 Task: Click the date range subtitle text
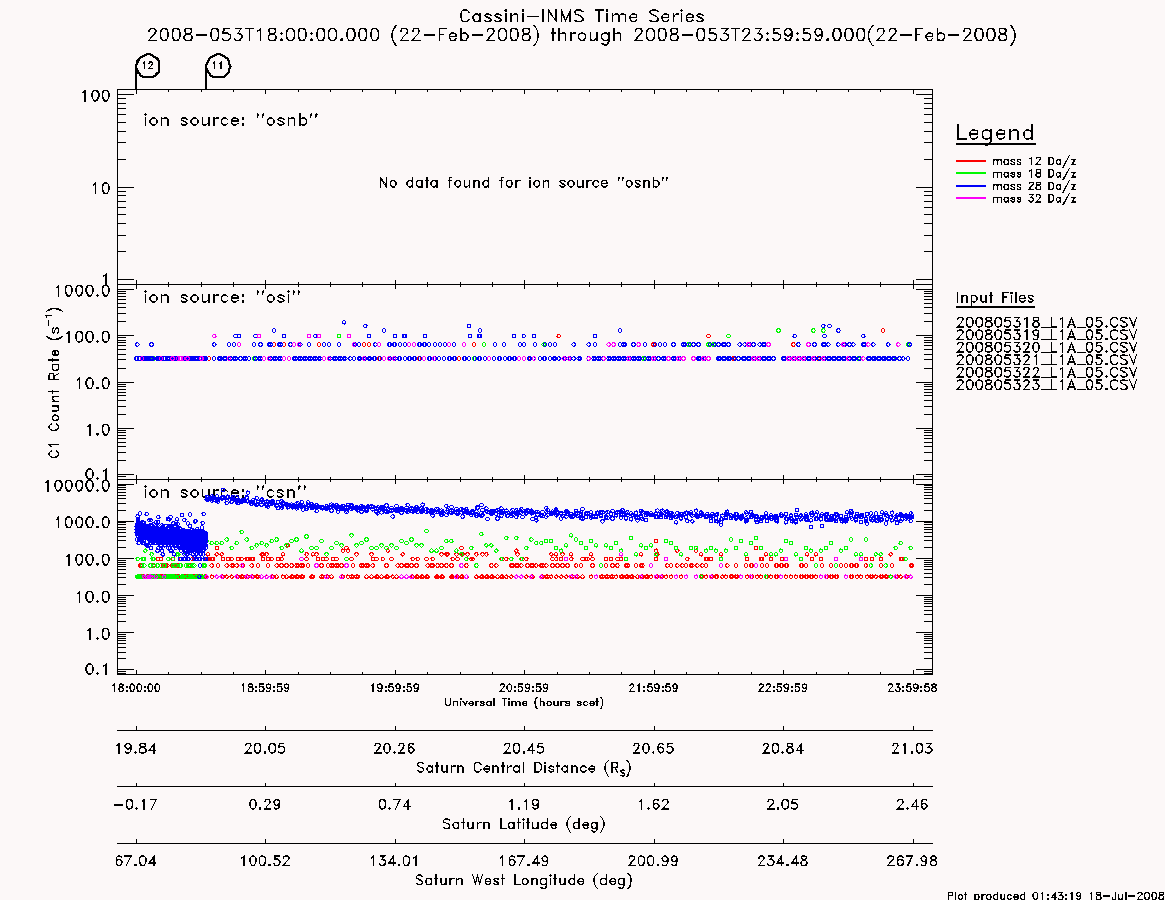click(582, 35)
